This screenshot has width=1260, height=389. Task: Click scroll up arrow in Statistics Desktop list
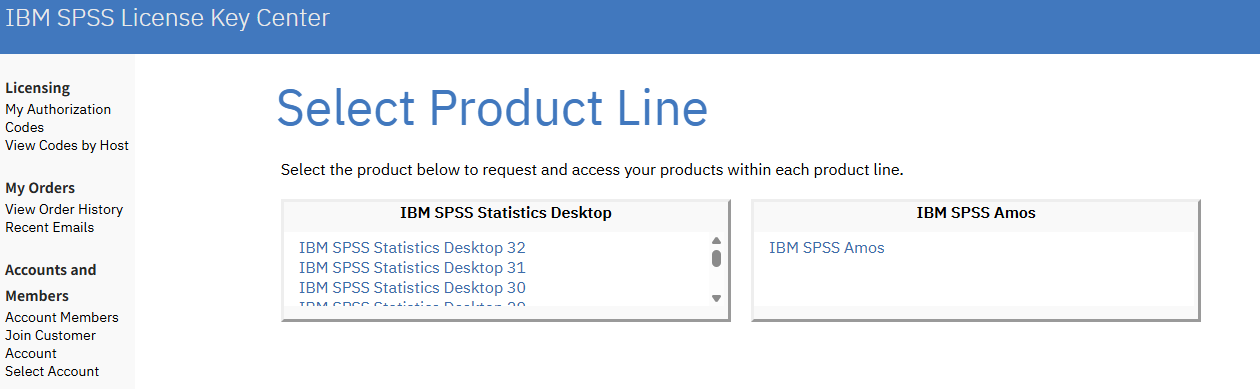coord(716,240)
